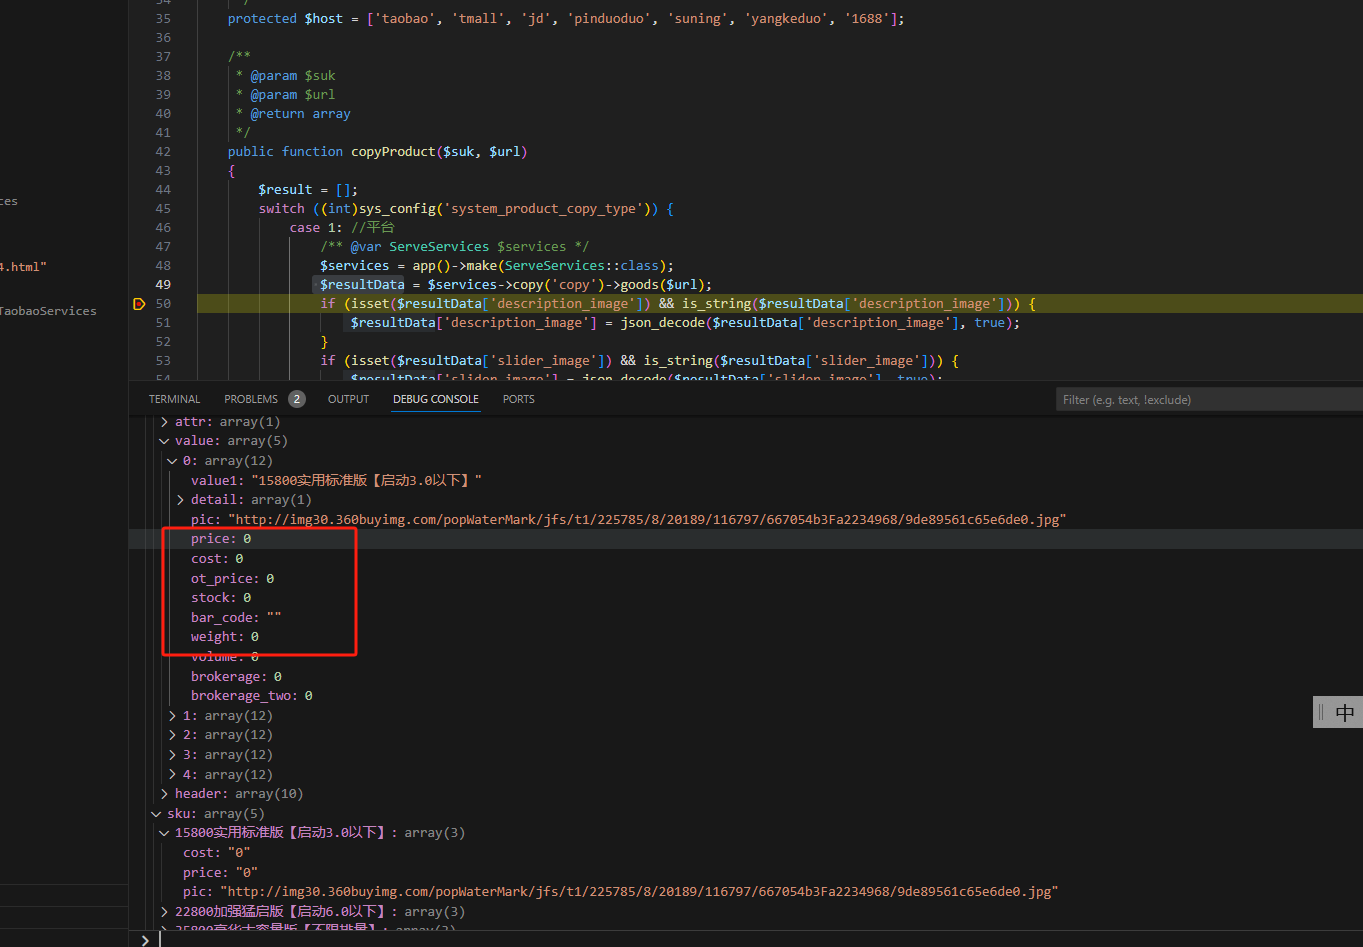Click the '@param $suk' doc comment
The width and height of the screenshot is (1363, 947).
(293, 76)
